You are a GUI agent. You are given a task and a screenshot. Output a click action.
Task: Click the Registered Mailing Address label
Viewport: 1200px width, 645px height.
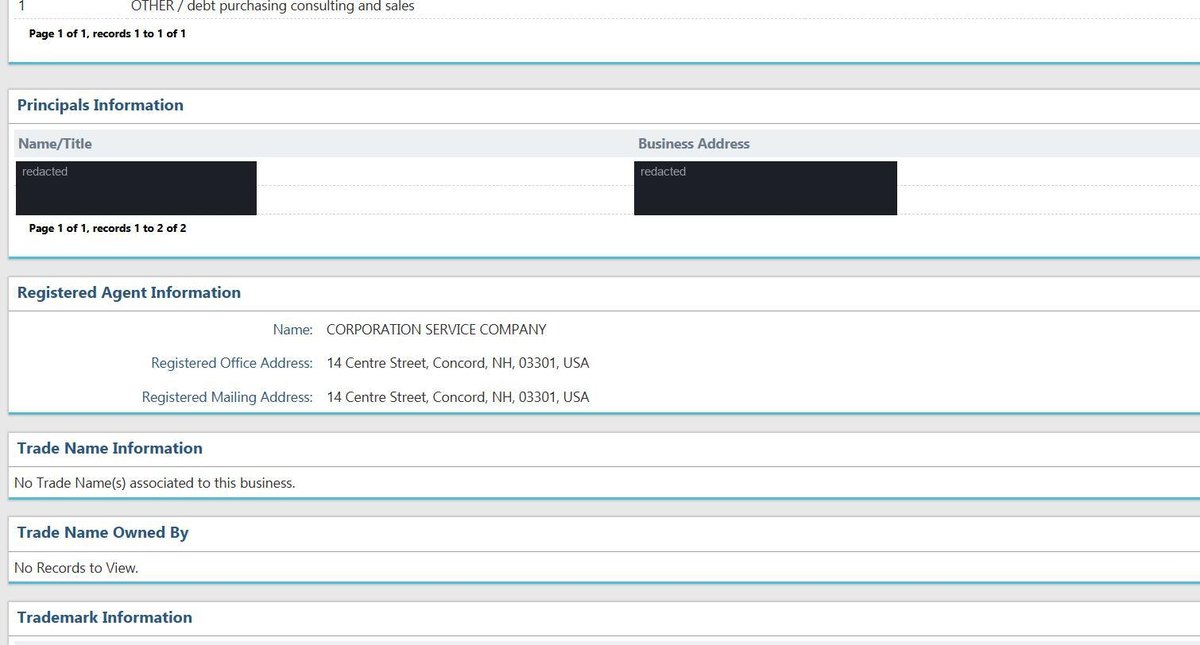point(227,397)
